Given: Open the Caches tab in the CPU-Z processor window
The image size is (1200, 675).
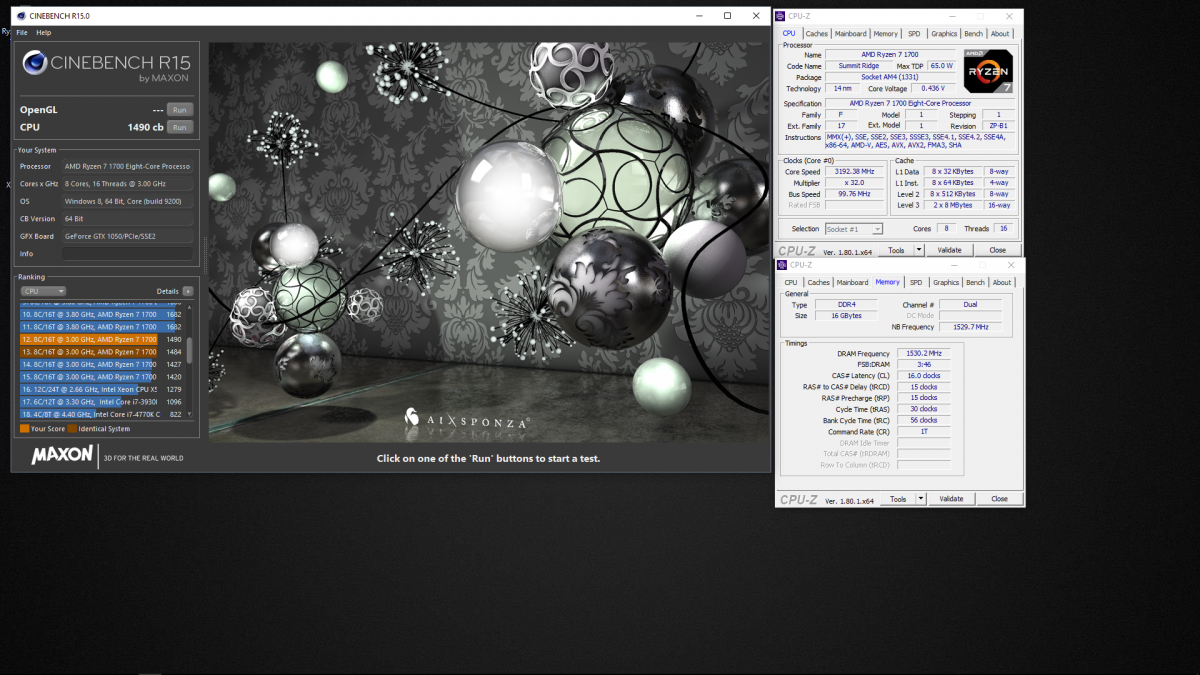Looking at the screenshot, I should [817, 33].
